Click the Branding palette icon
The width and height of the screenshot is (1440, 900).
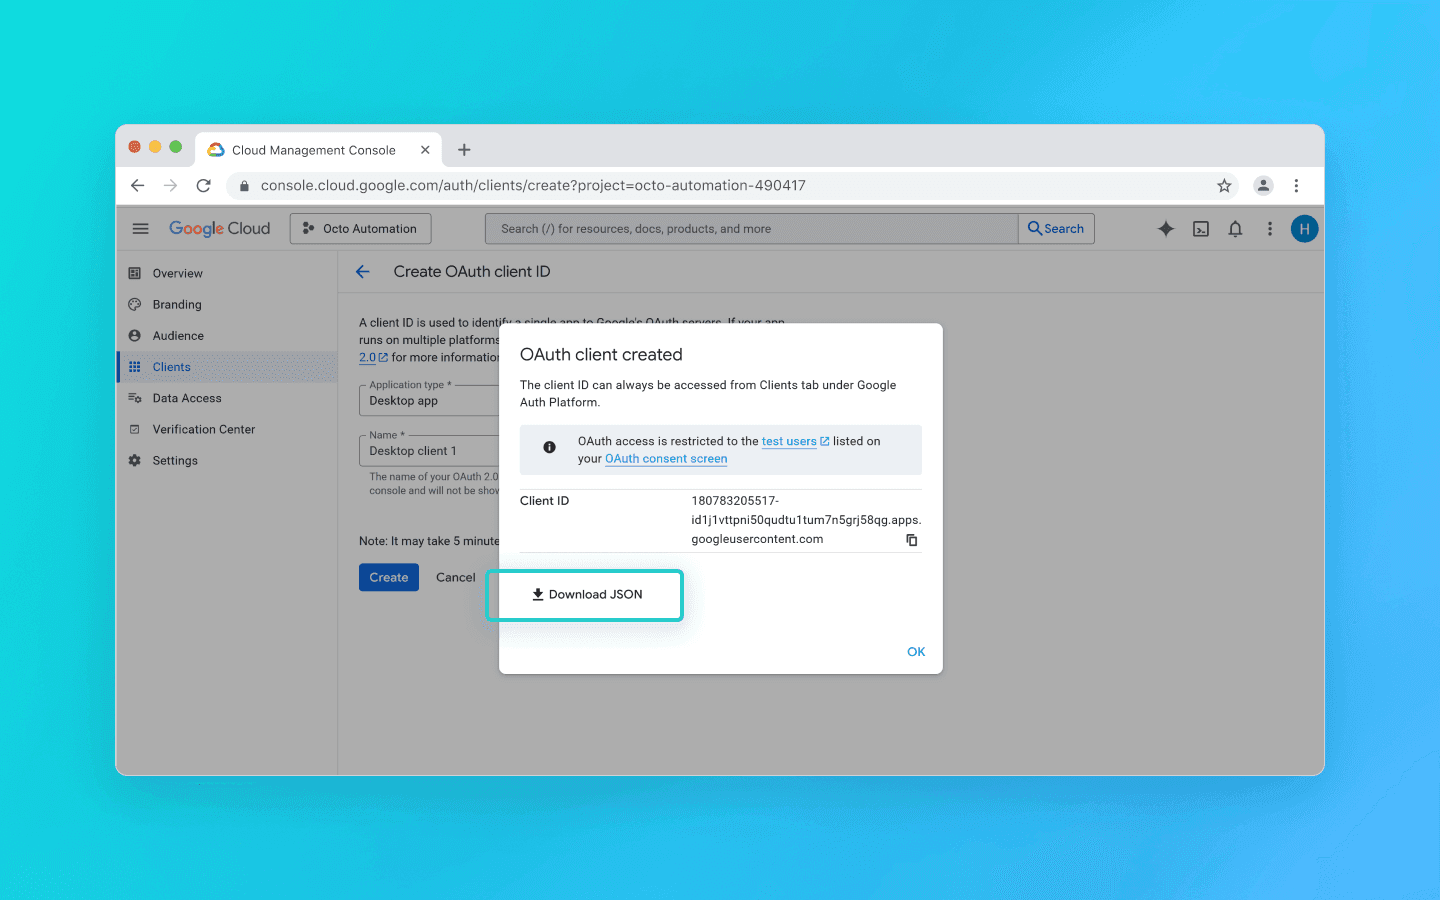coord(135,304)
